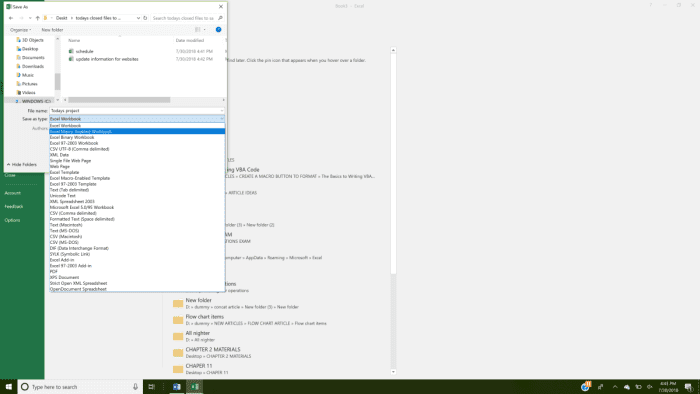Screen dimensions: 700x394
Task: Open the New folder location folder icon
Action: (x=178, y=303)
